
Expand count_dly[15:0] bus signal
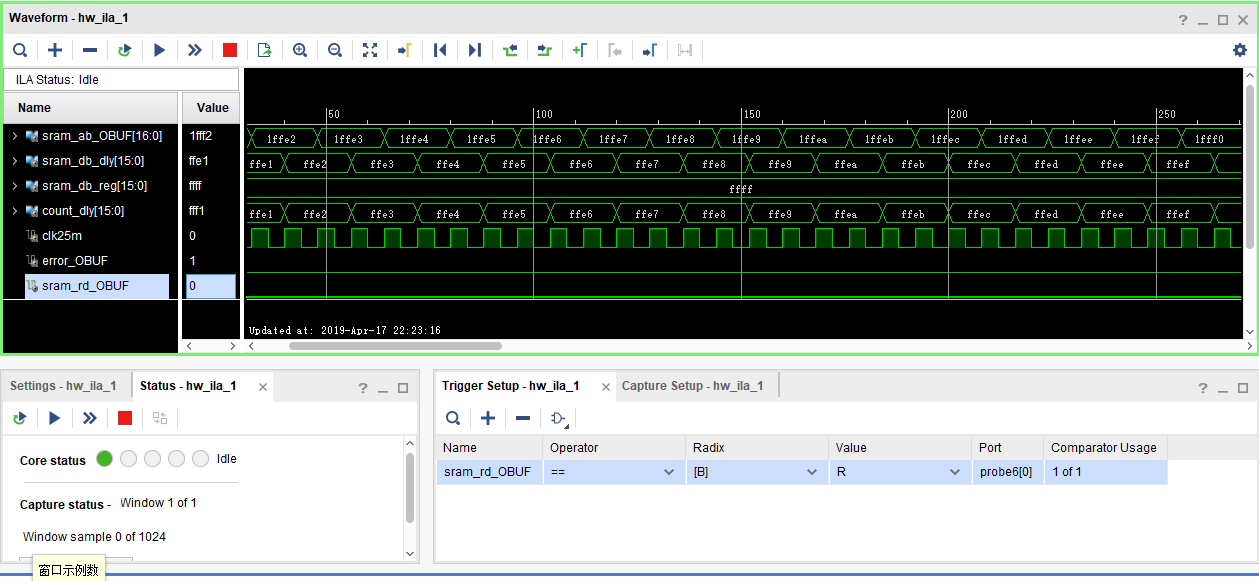(14, 211)
